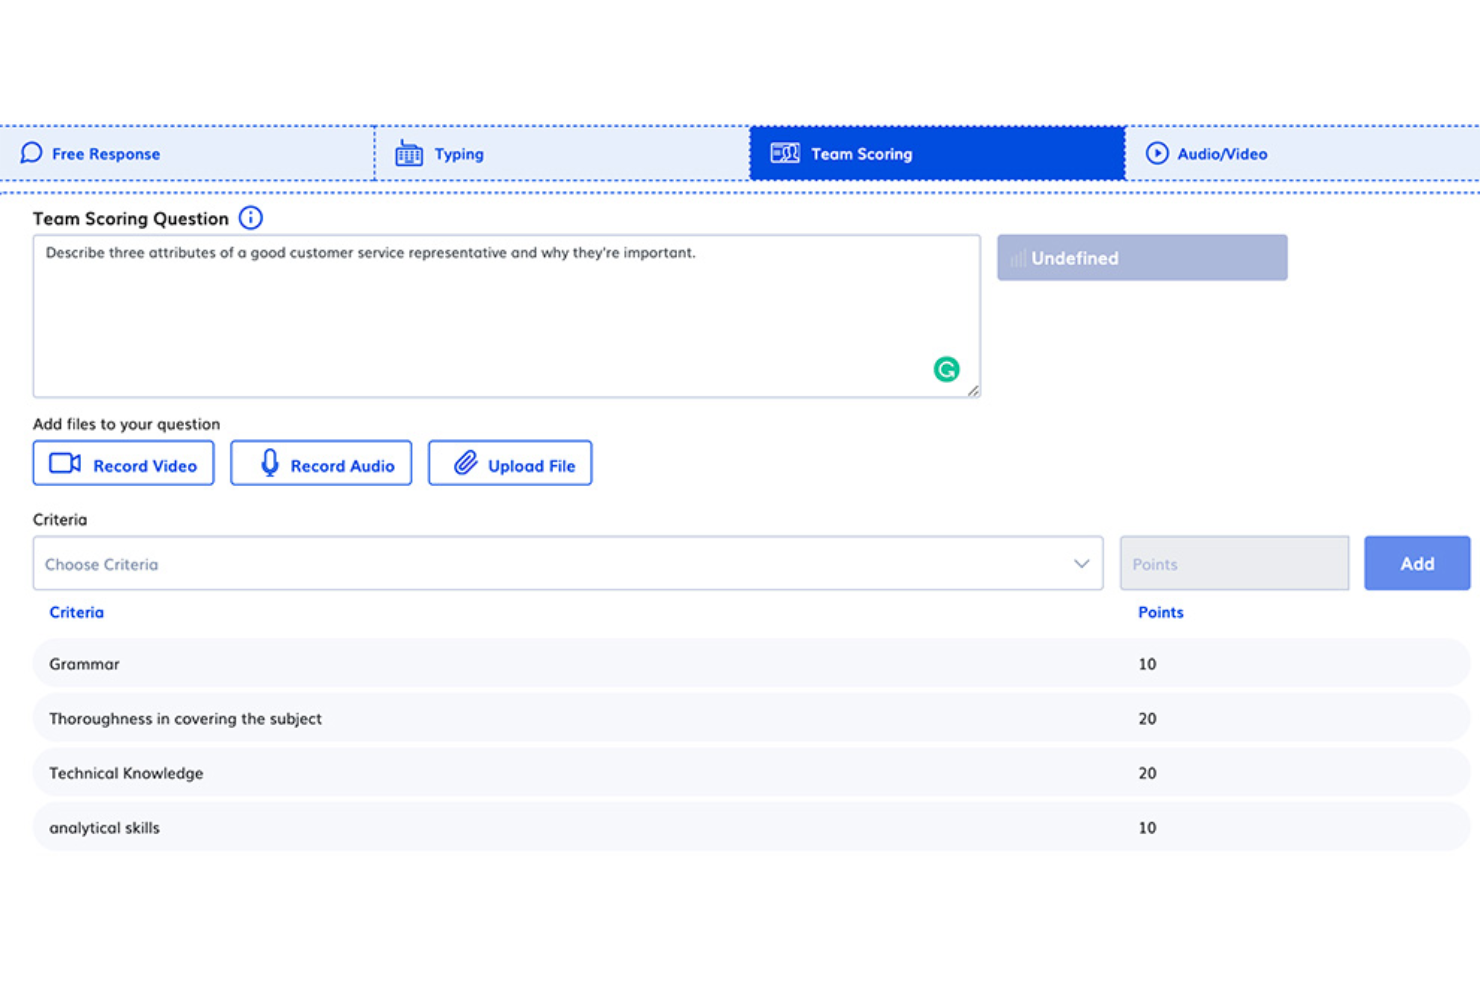Click the Record Video button
The height and width of the screenshot is (987, 1480).
(123, 463)
